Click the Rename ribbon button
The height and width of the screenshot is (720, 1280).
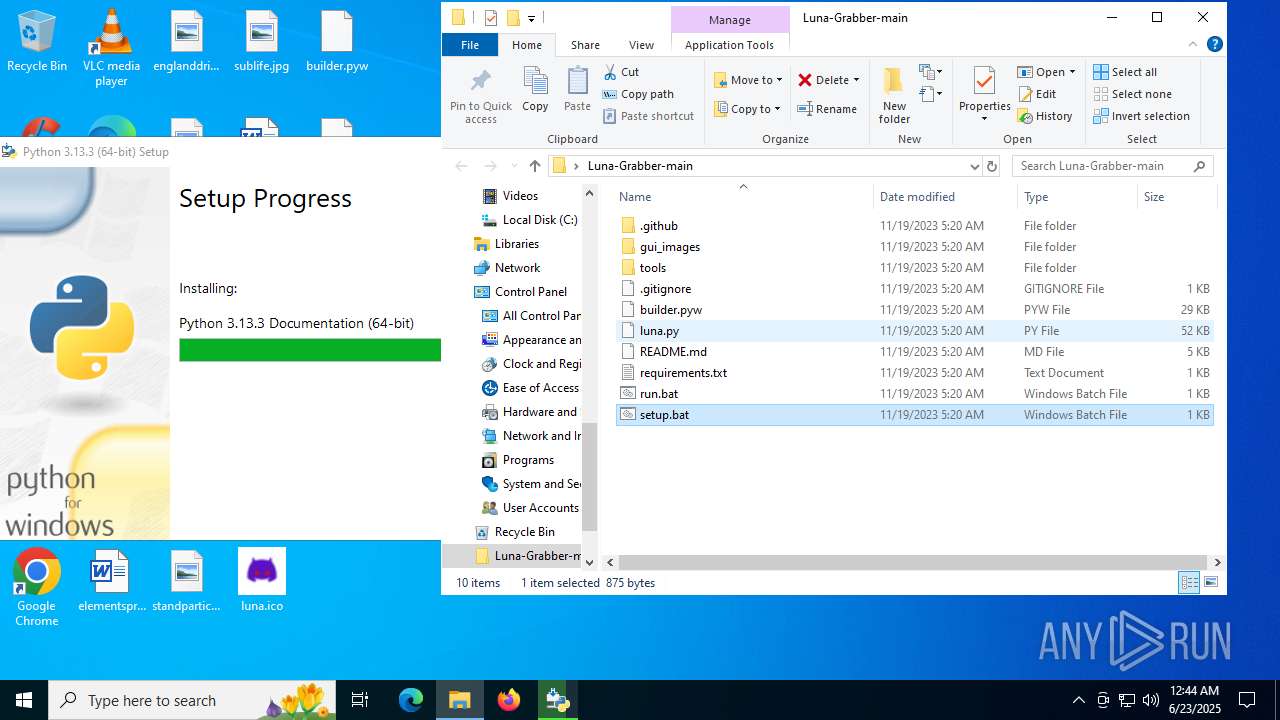[x=827, y=109]
